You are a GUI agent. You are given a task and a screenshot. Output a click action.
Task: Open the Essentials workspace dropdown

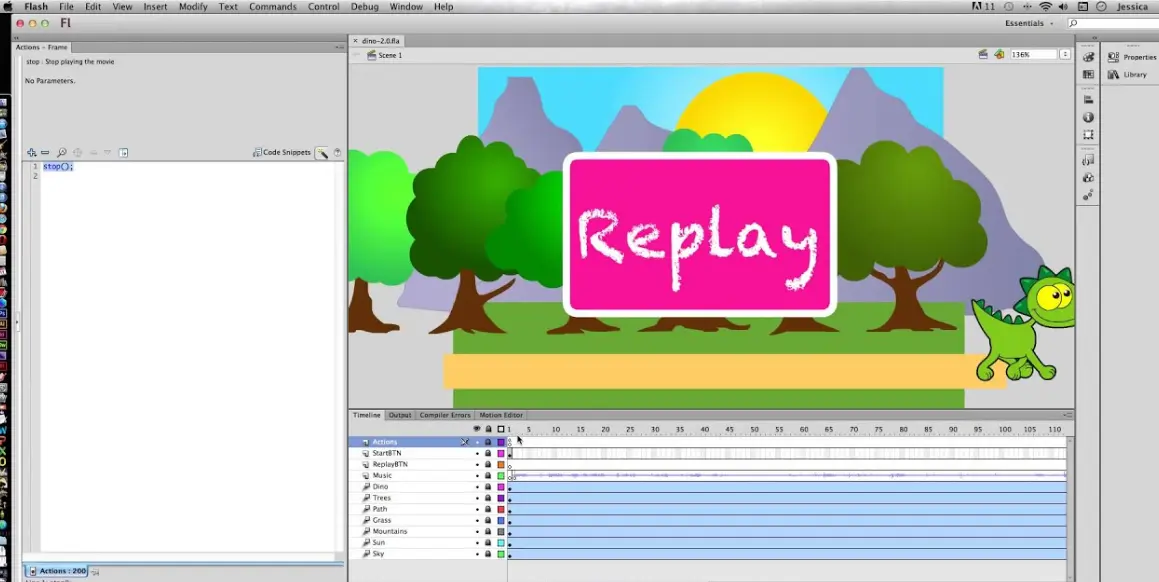[1028, 23]
